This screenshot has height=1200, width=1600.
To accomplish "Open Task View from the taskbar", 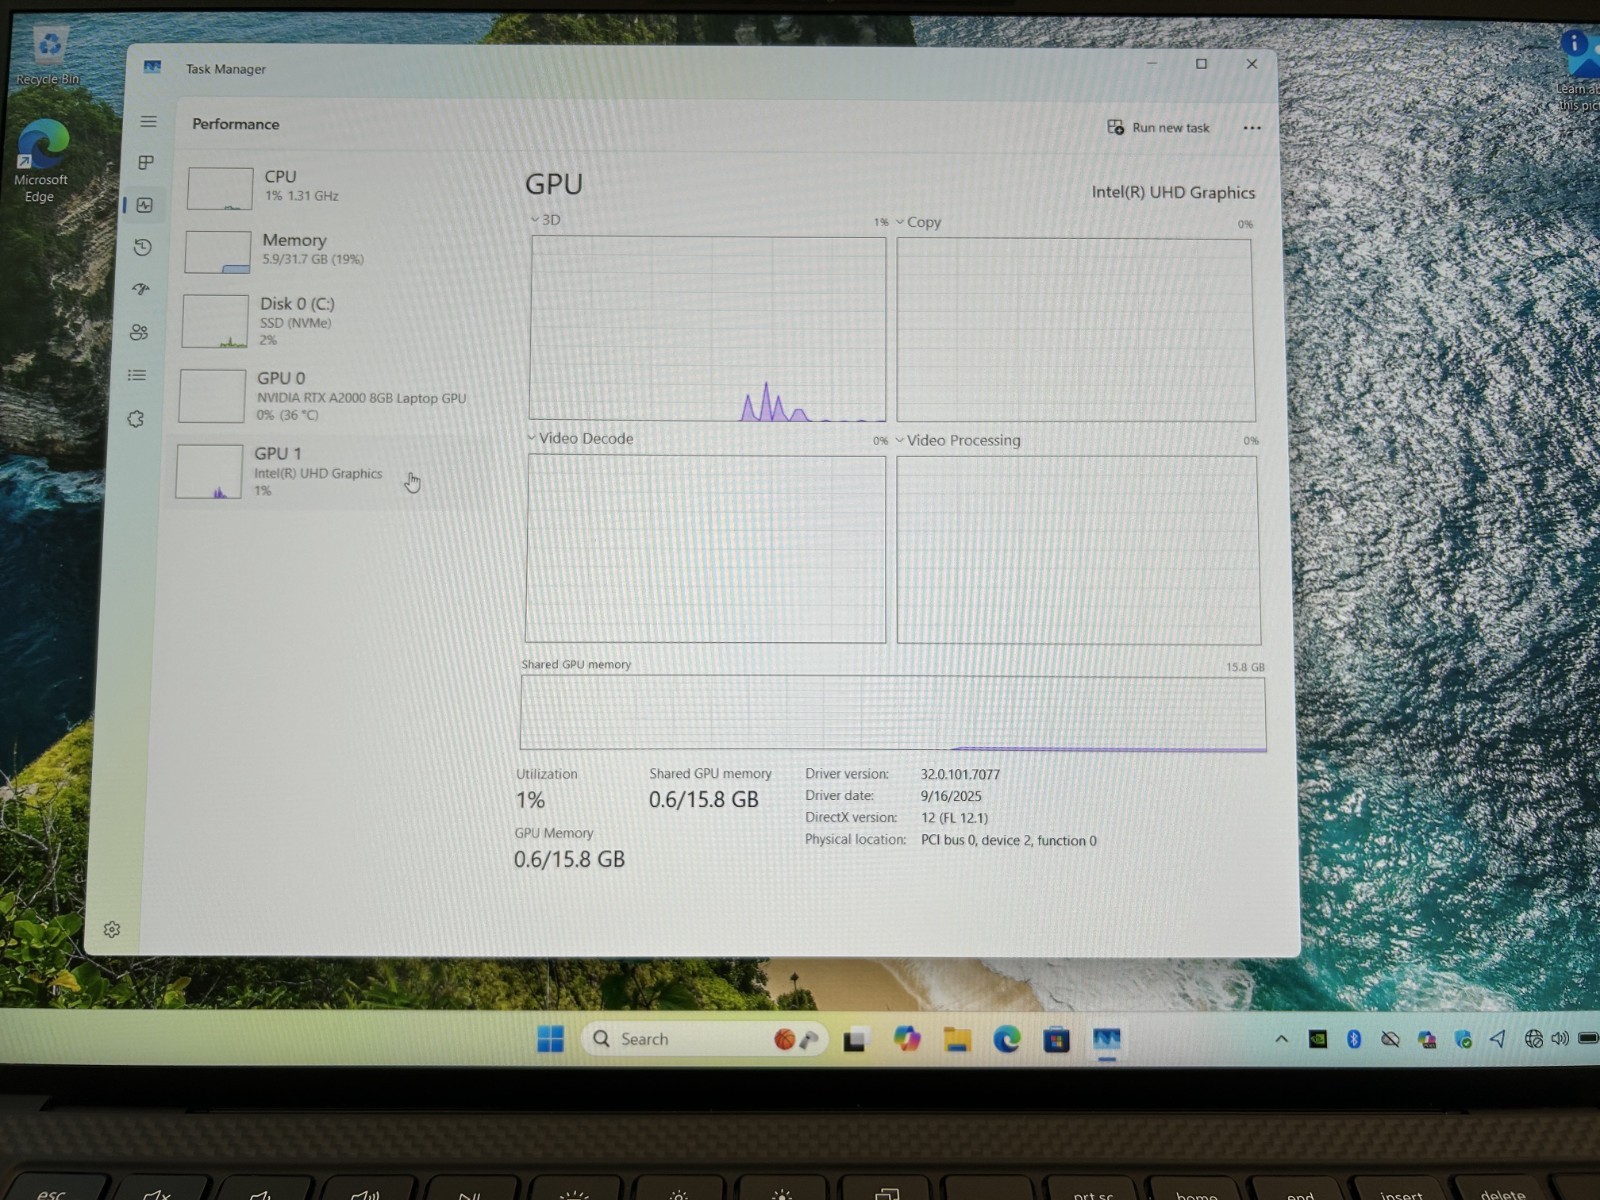I will click(x=855, y=1040).
